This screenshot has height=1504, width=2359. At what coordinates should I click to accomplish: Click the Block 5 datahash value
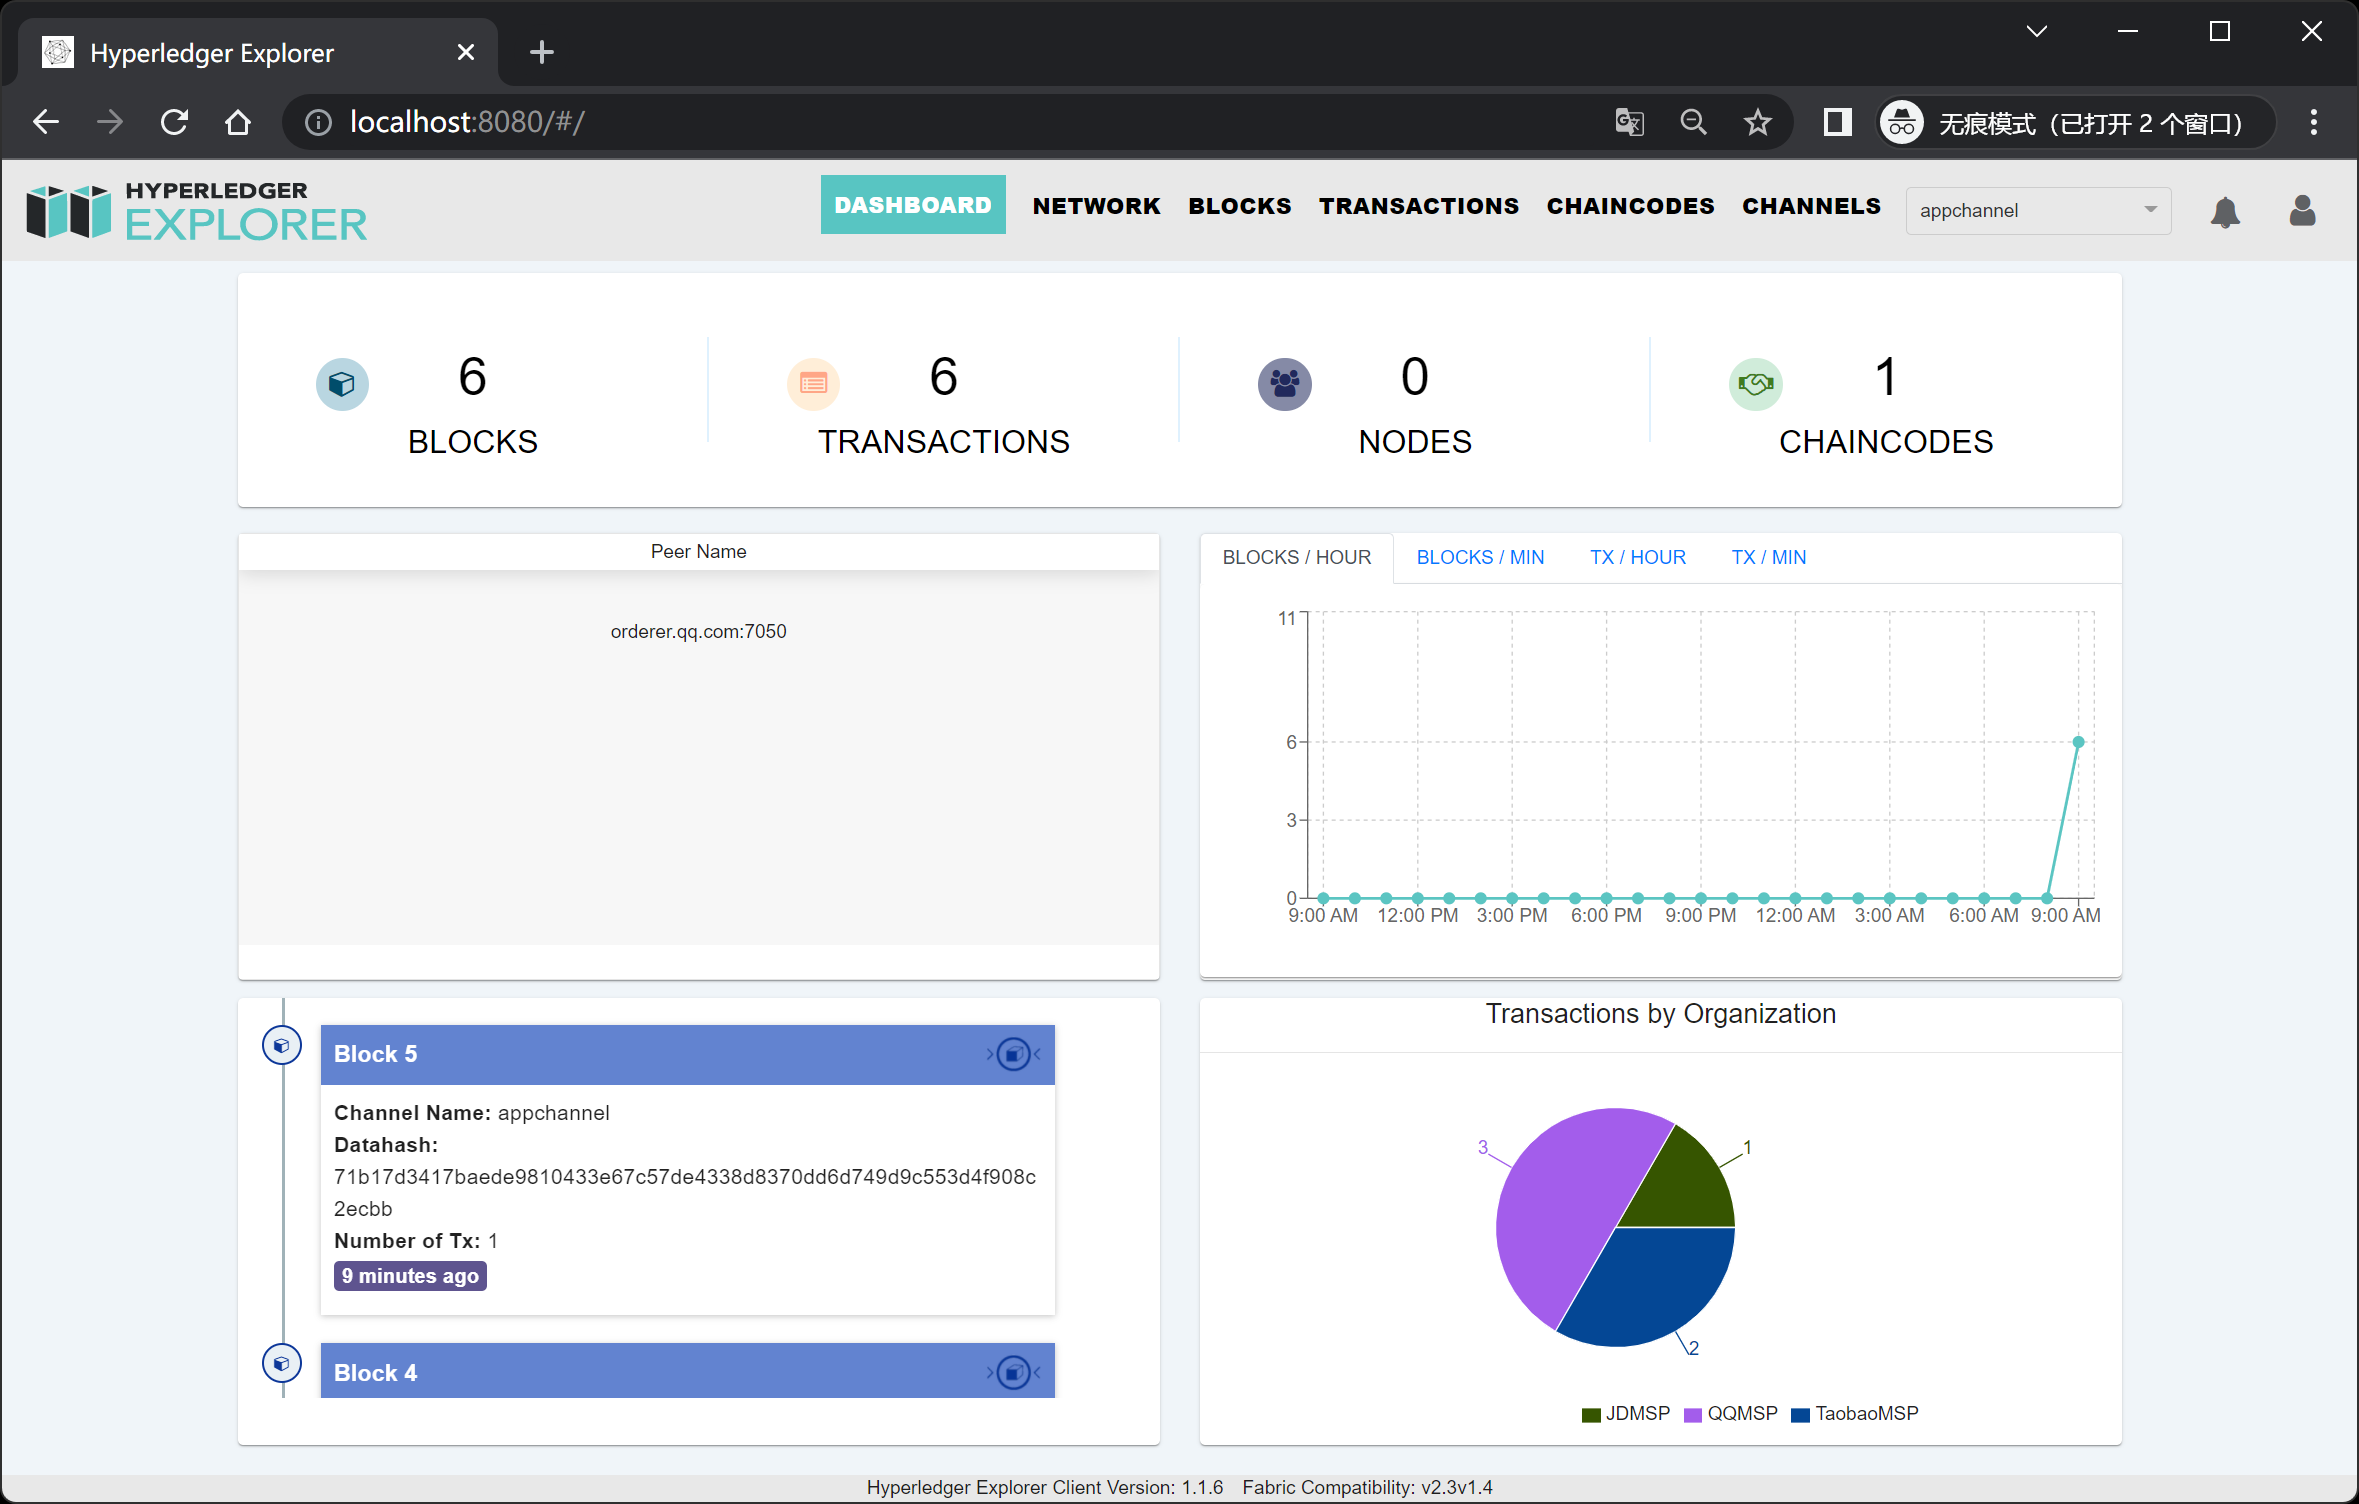point(685,1192)
